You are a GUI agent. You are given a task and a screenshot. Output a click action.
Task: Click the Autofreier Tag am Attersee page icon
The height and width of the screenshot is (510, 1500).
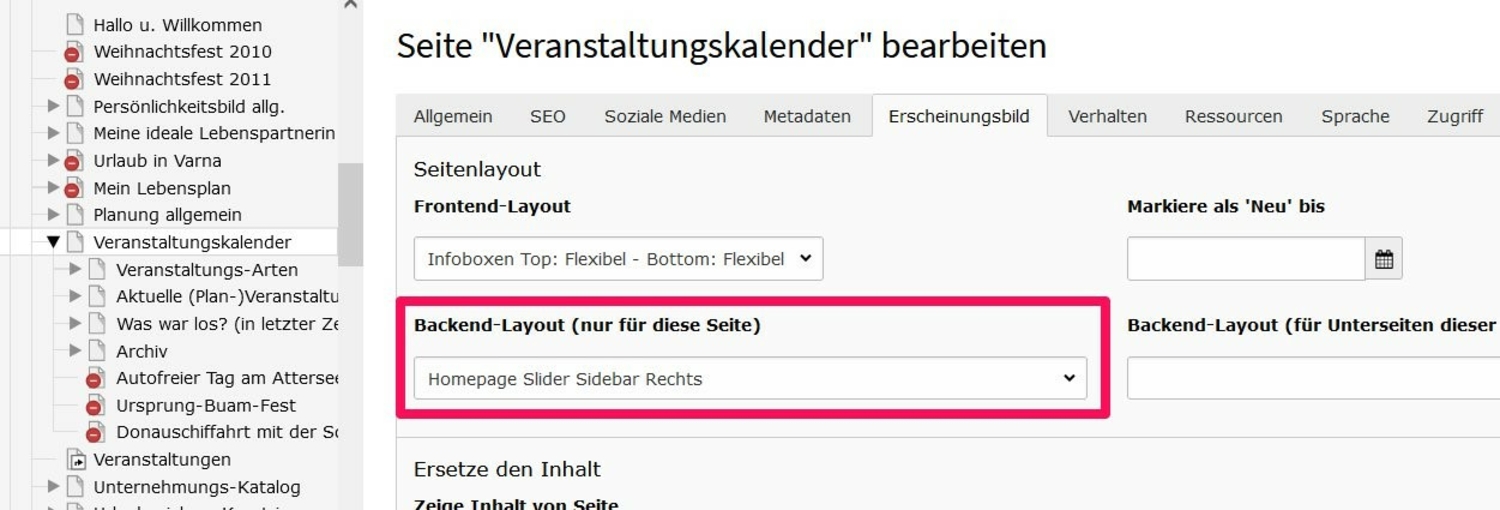(x=96, y=379)
